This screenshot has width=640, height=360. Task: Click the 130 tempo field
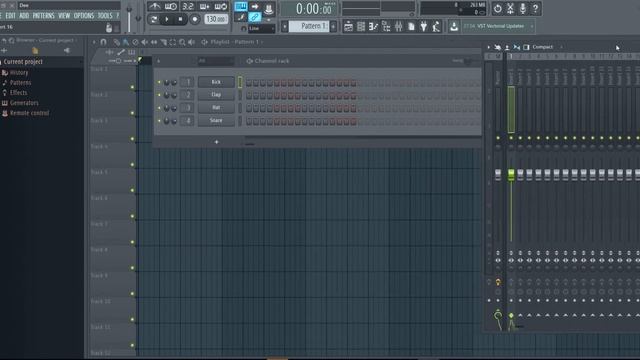tap(216, 19)
